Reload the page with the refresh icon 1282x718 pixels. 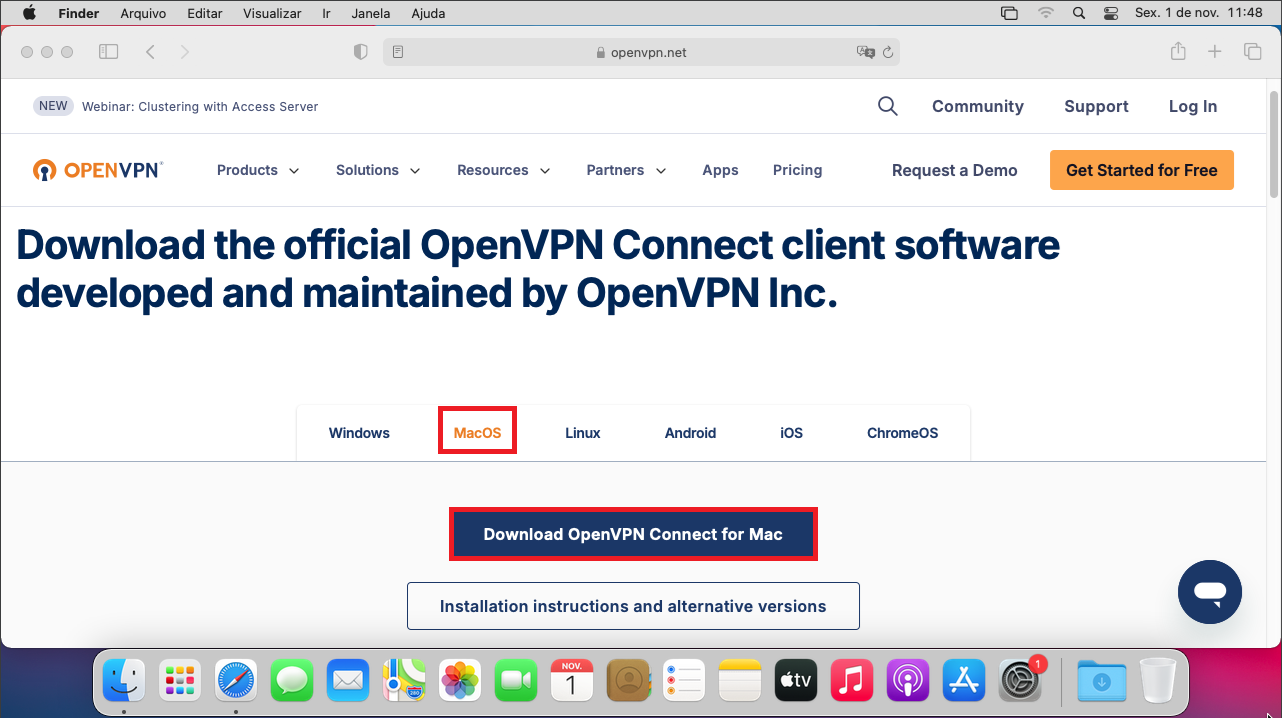(888, 52)
